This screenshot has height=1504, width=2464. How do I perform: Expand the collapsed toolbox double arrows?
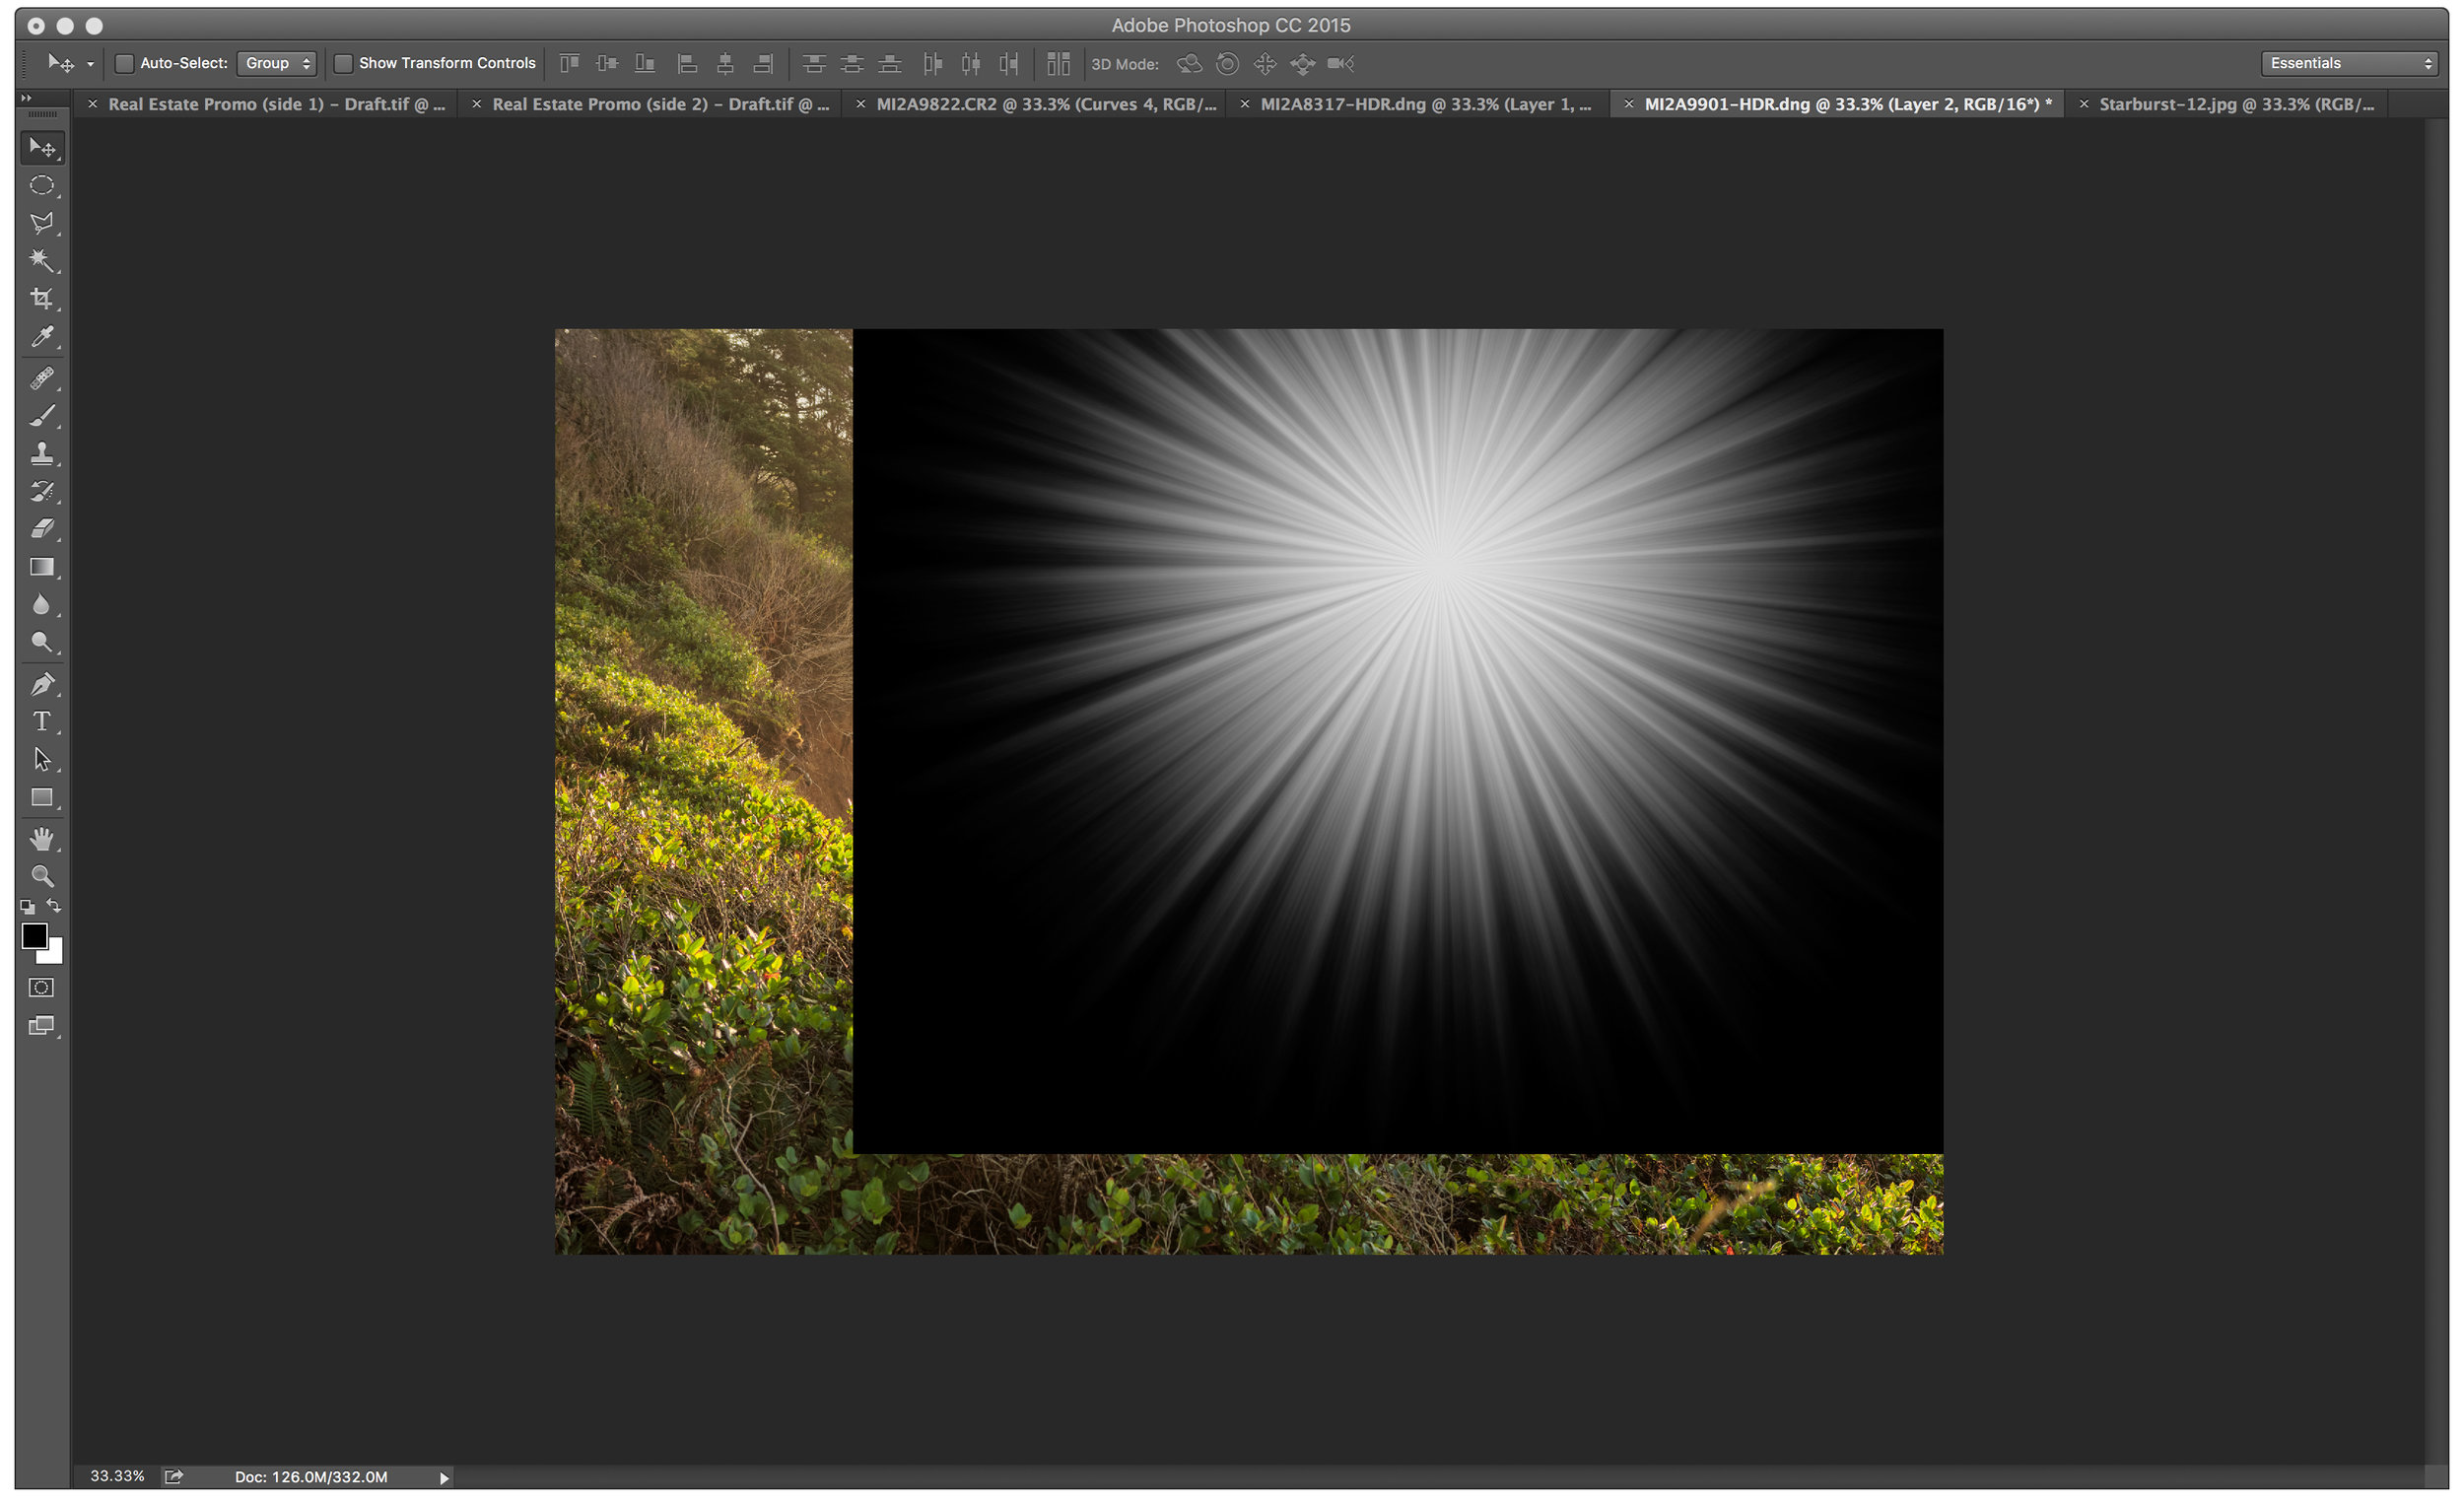coord(26,98)
